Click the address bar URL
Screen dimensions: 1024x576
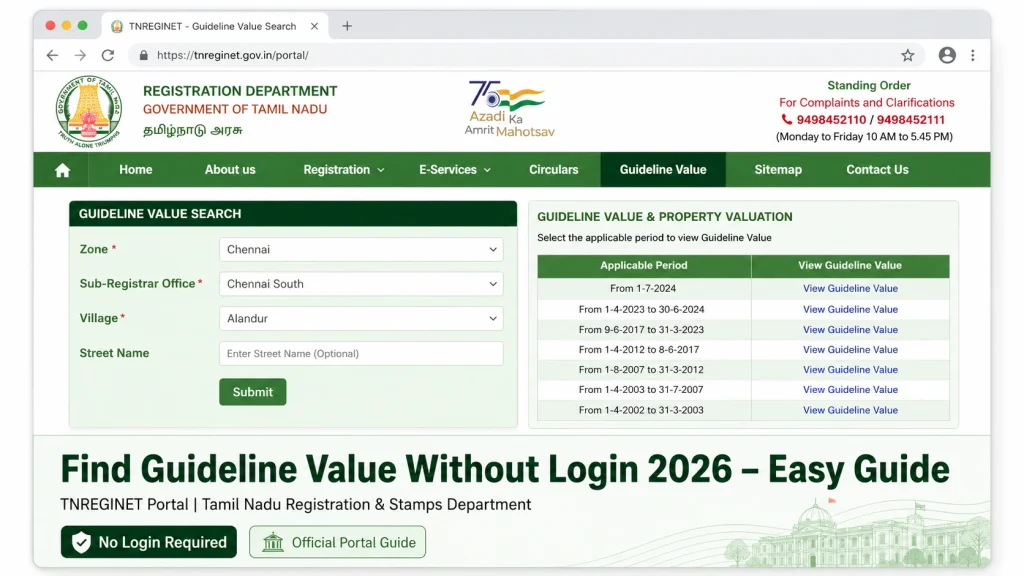[x=232, y=56]
